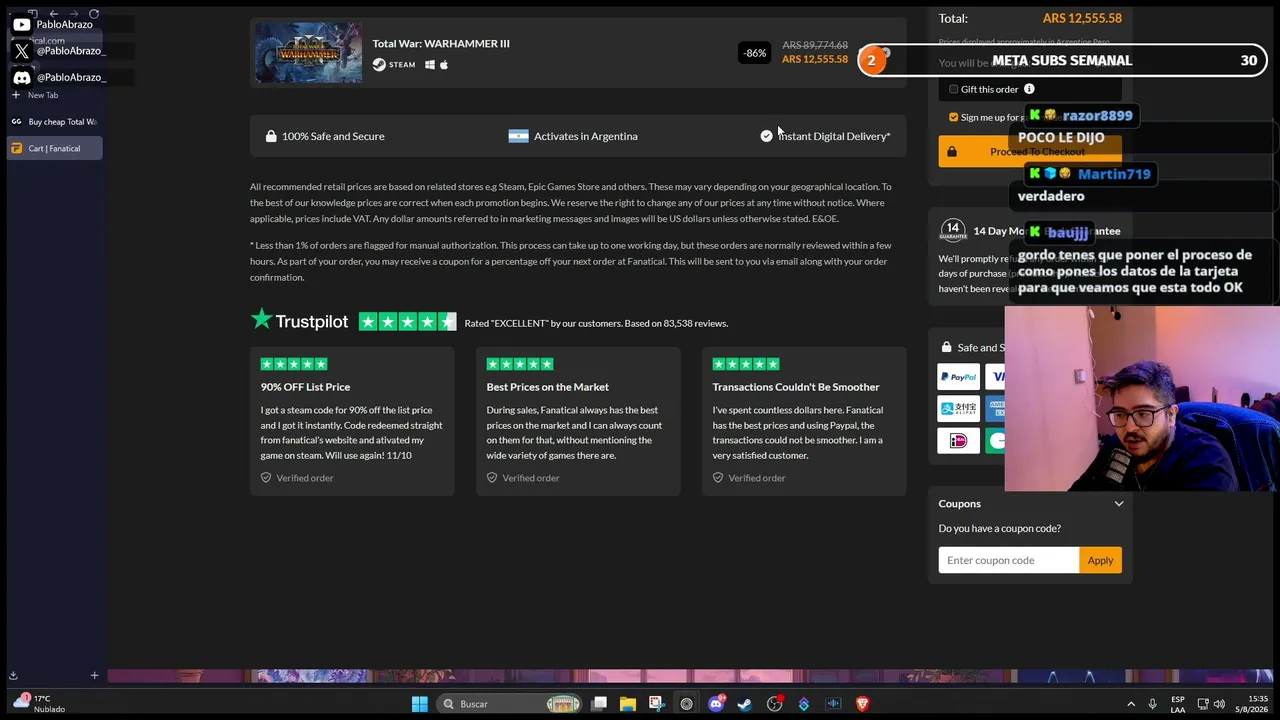Select the Cart | Fanatical tab
Screen dimensions: 1280x720
[x=55, y=148]
